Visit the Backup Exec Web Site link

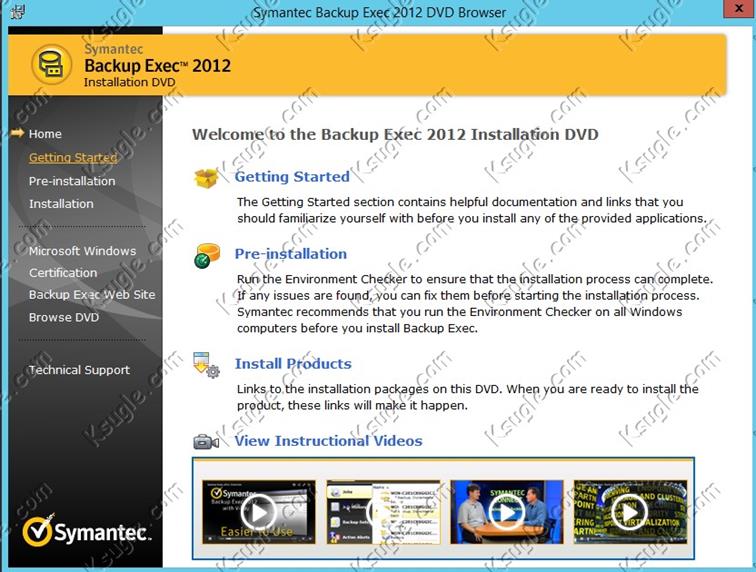click(x=92, y=295)
